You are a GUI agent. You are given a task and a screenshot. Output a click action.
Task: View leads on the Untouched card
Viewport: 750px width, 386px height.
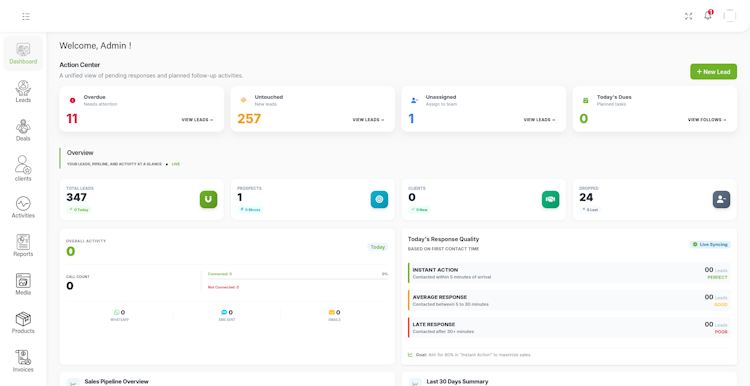[368, 120]
